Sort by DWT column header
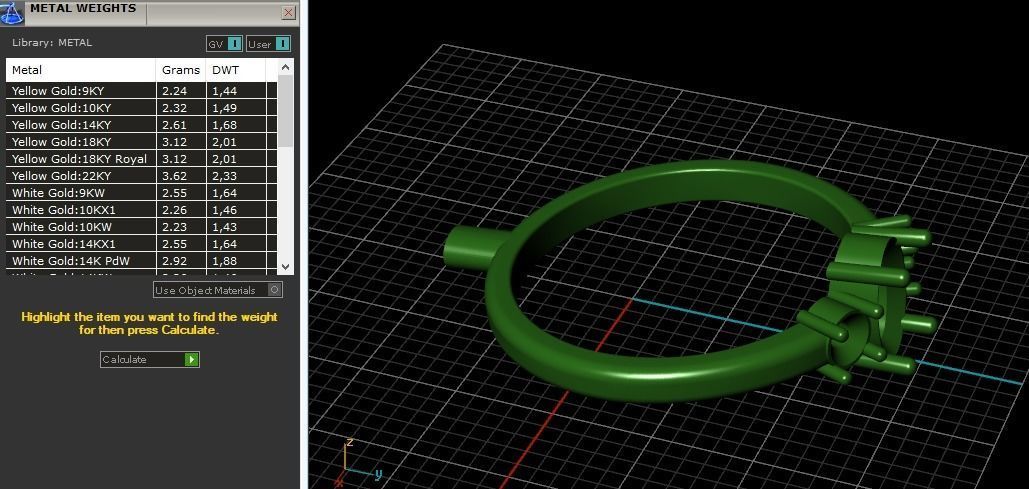Screen dimensions: 1029x489 (236, 70)
